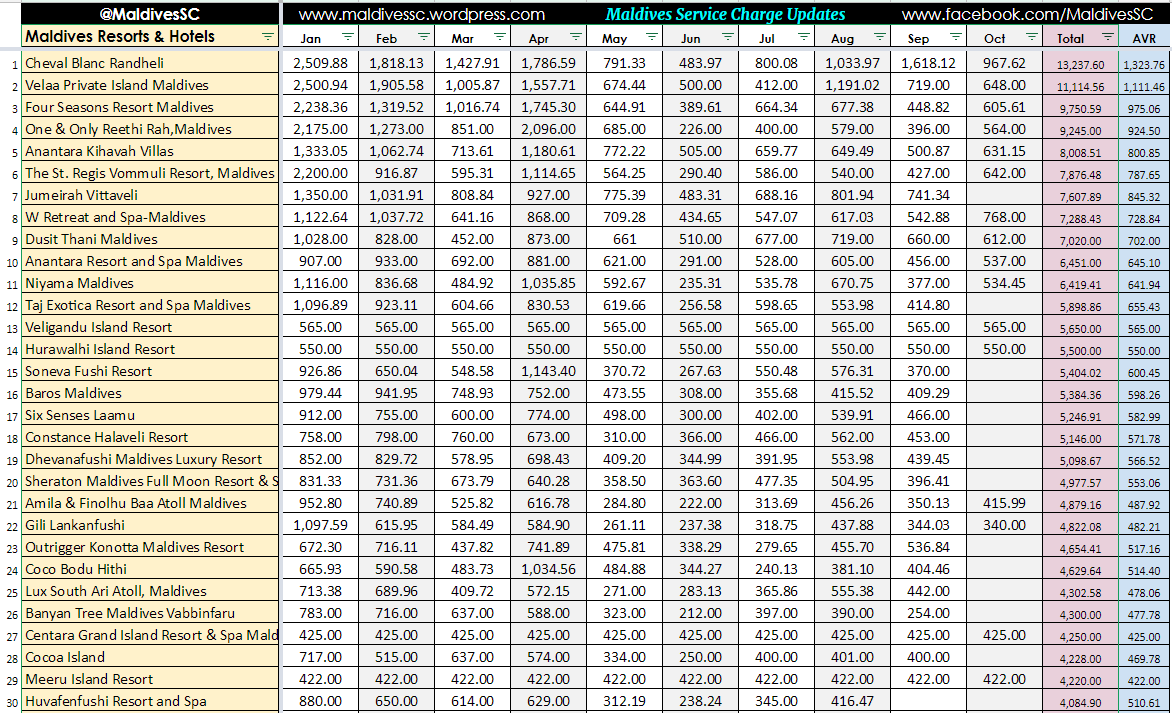Click the www.maldivessc.wordpress.com link
Screen dimensions: 1172x713
coord(422,14)
